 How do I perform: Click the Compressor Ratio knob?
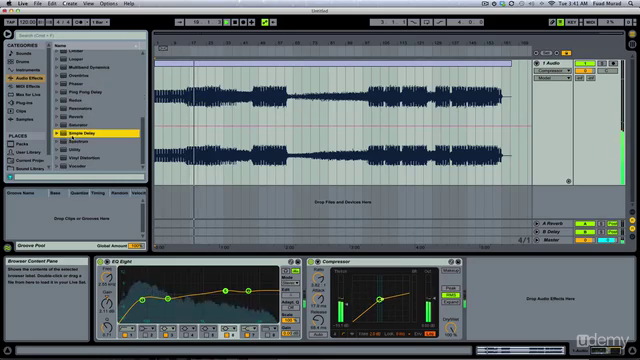click(x=318, y=278)
